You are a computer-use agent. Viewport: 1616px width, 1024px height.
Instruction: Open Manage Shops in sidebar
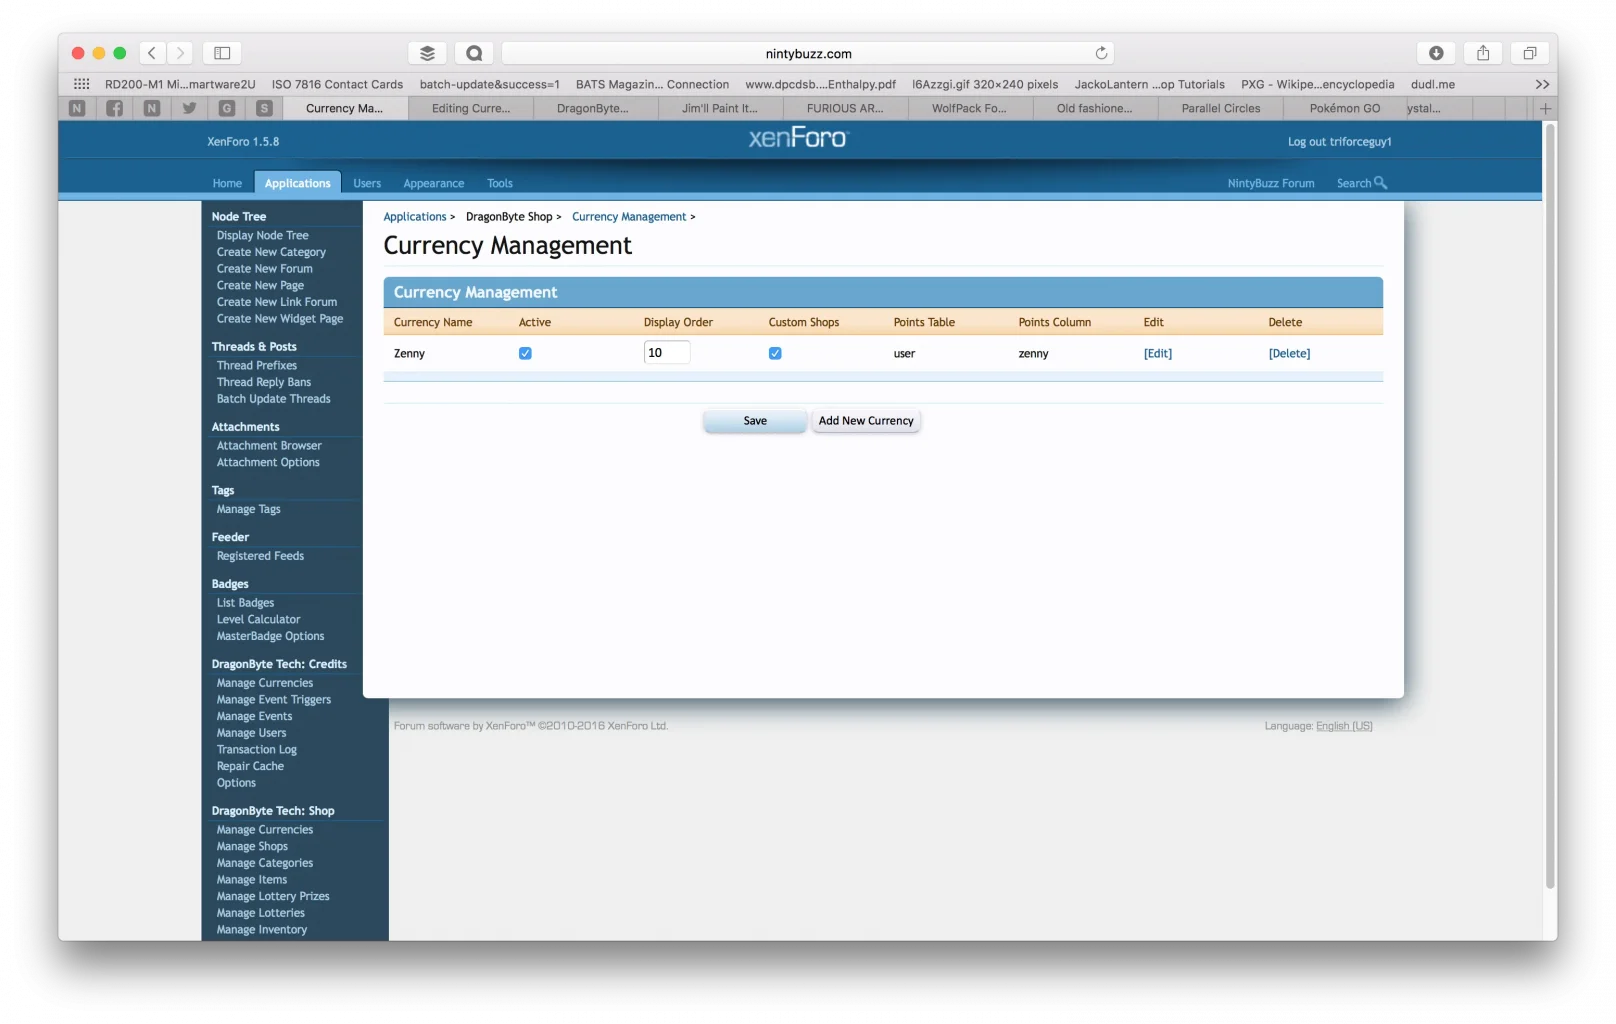pos(252,846)
